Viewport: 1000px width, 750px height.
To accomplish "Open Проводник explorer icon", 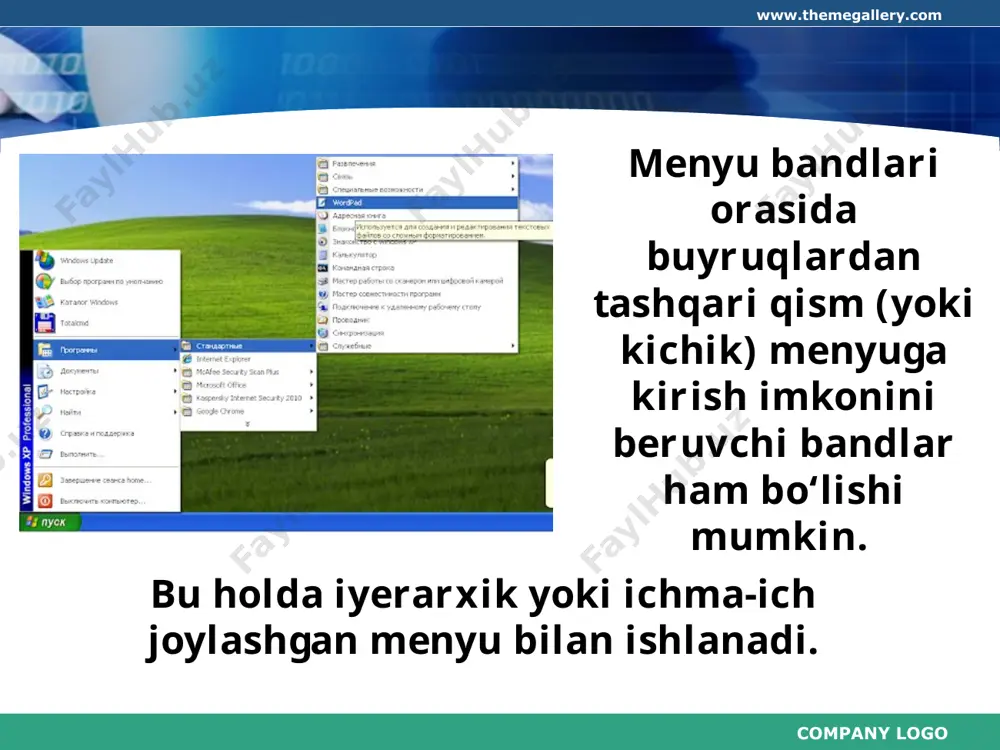I will click(323, 320).
